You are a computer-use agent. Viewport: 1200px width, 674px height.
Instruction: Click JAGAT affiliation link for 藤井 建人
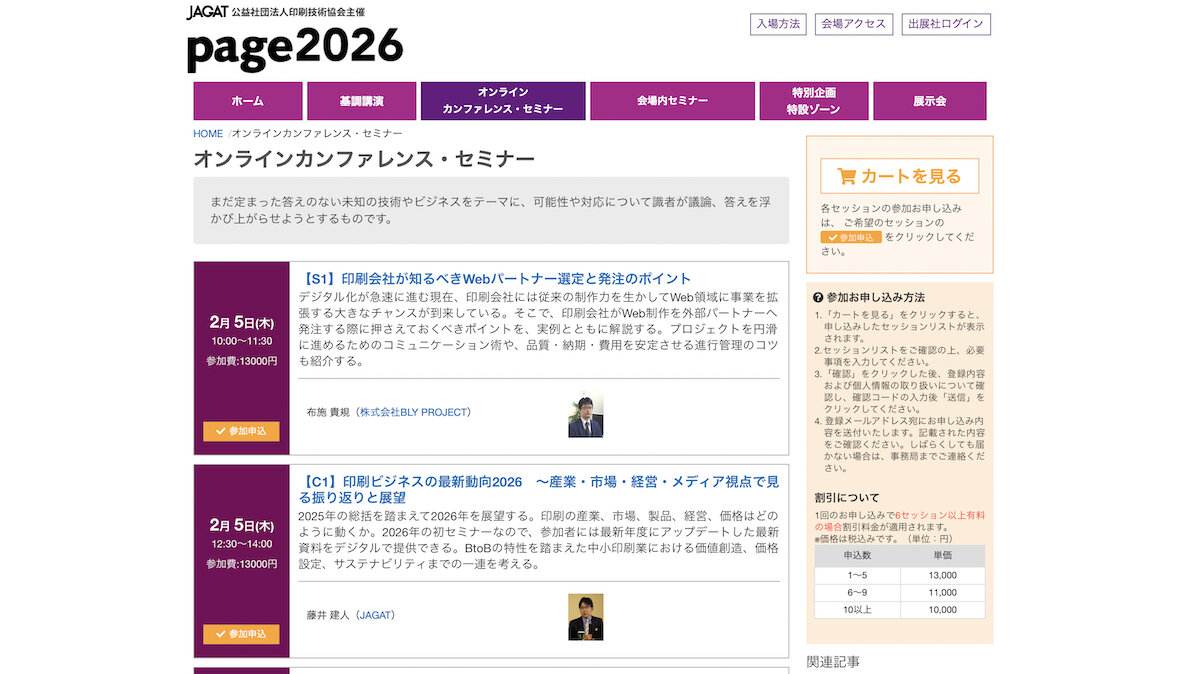[x=375, y=615]
